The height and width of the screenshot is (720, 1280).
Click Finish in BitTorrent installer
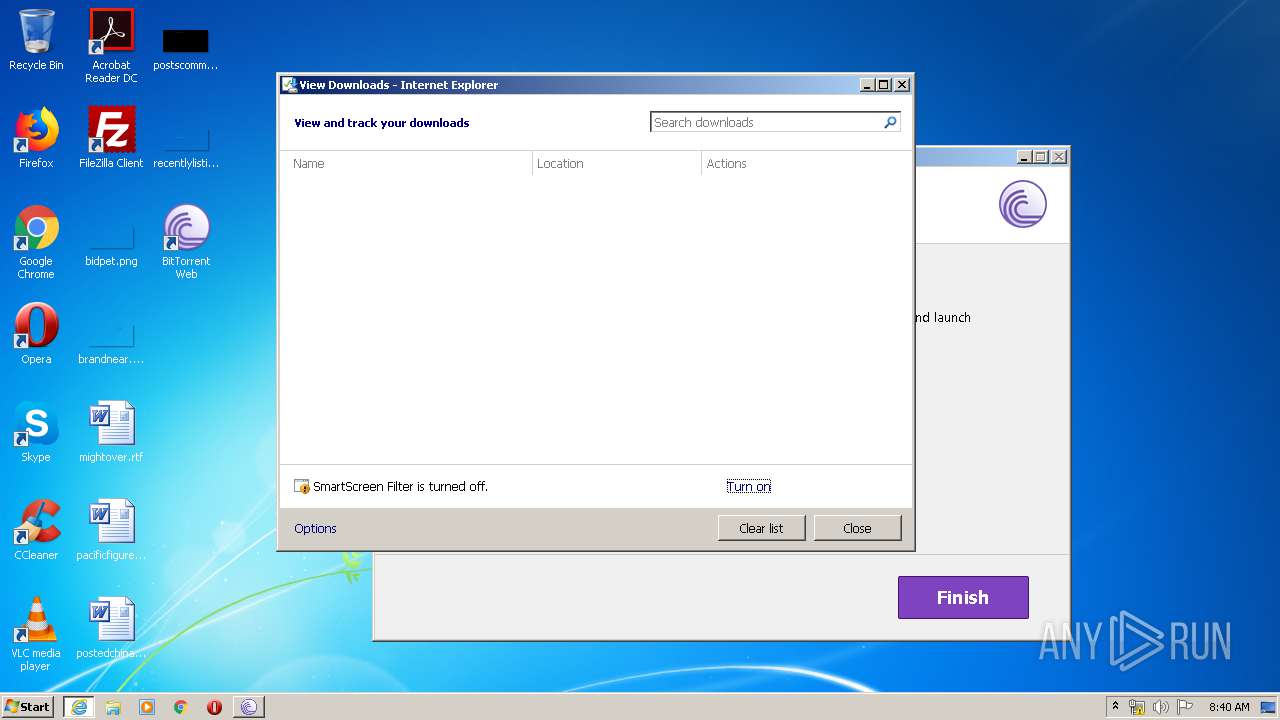click(x=963, y=597)
